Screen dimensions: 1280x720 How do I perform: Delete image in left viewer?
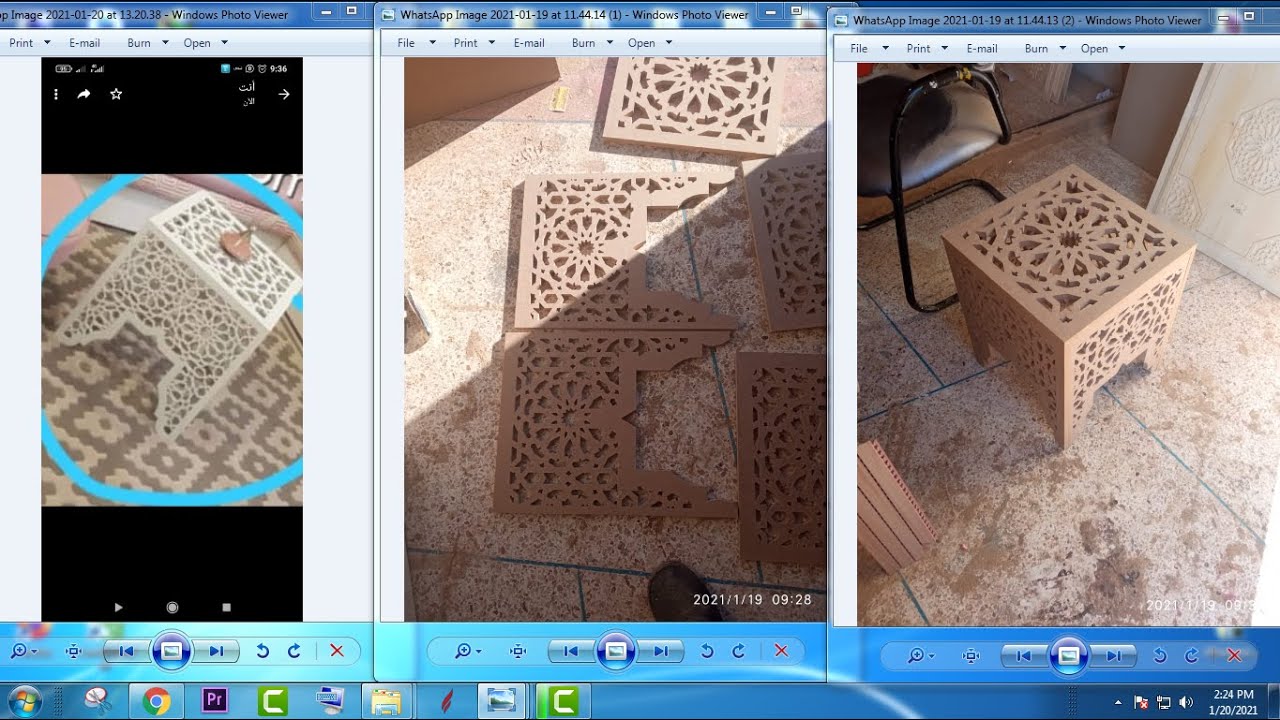click(337, 651)
